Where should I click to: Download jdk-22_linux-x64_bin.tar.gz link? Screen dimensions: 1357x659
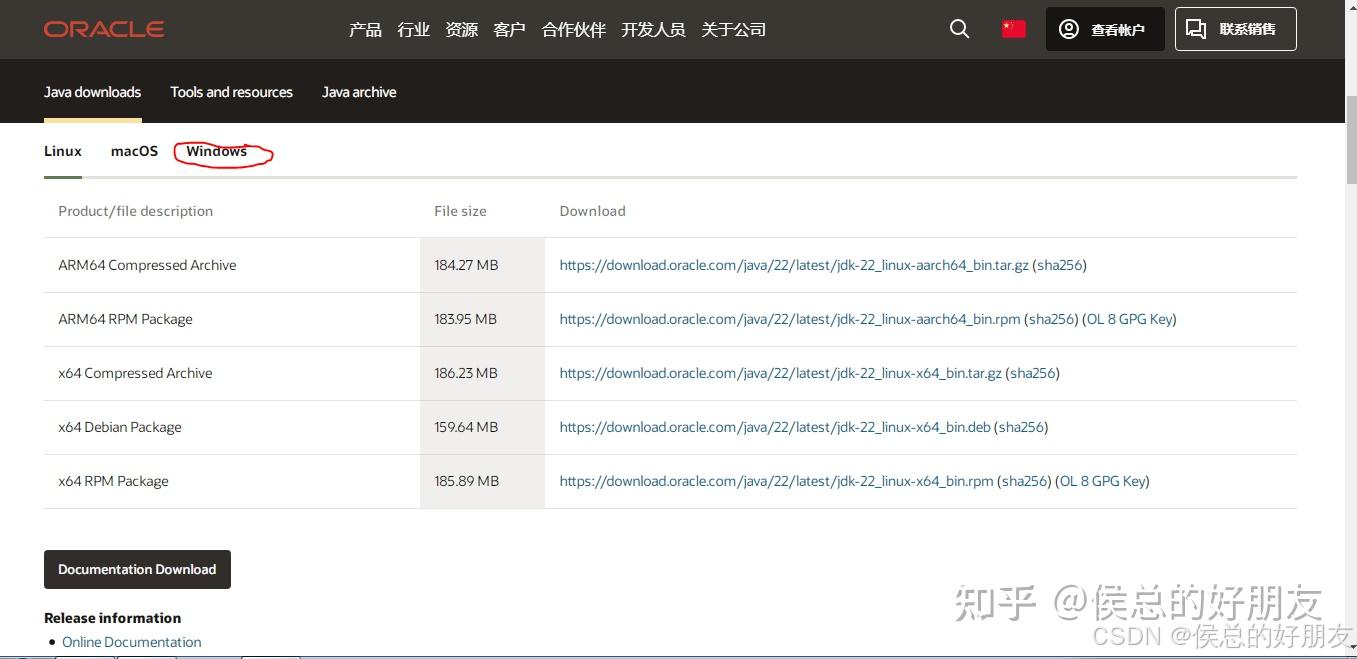[x=780, y=373]
